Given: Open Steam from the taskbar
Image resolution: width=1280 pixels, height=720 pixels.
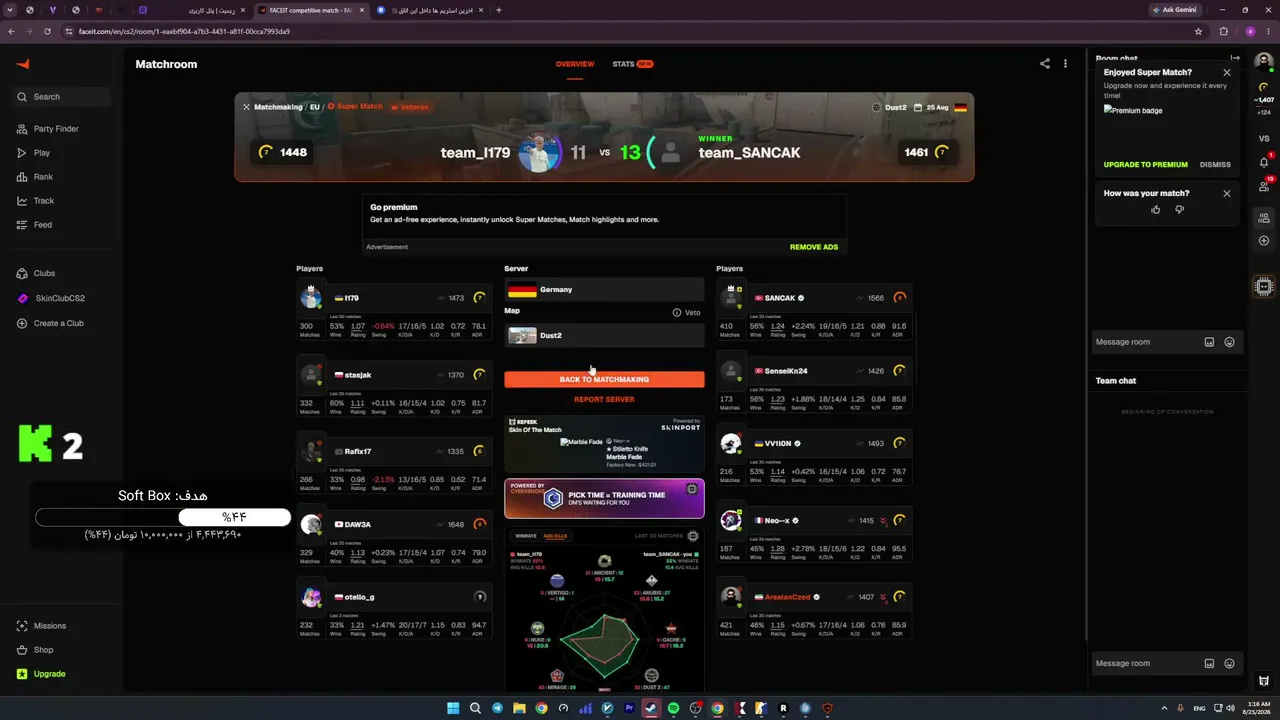Looking at the screenshot, I should click(651, 708).
